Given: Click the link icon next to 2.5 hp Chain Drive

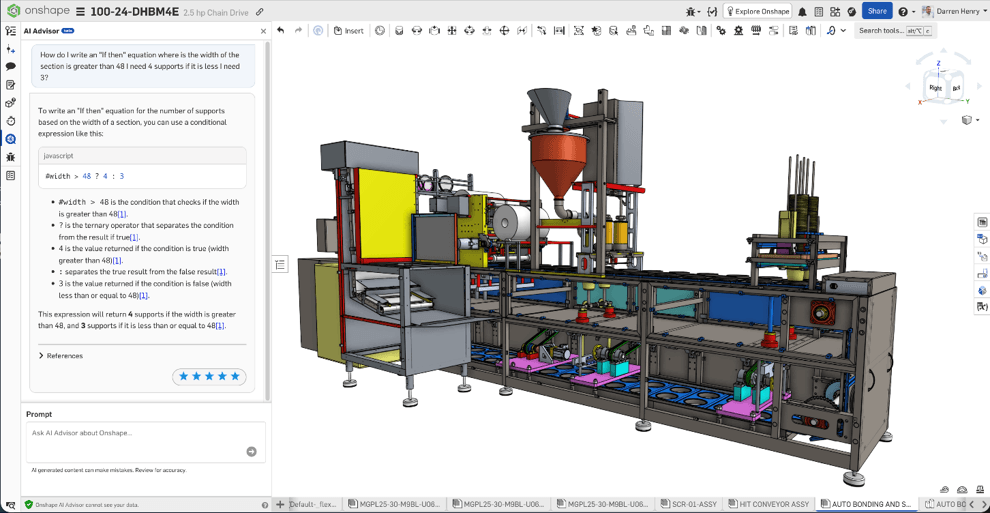Looking at the screenshot, I should coord(259,12).
